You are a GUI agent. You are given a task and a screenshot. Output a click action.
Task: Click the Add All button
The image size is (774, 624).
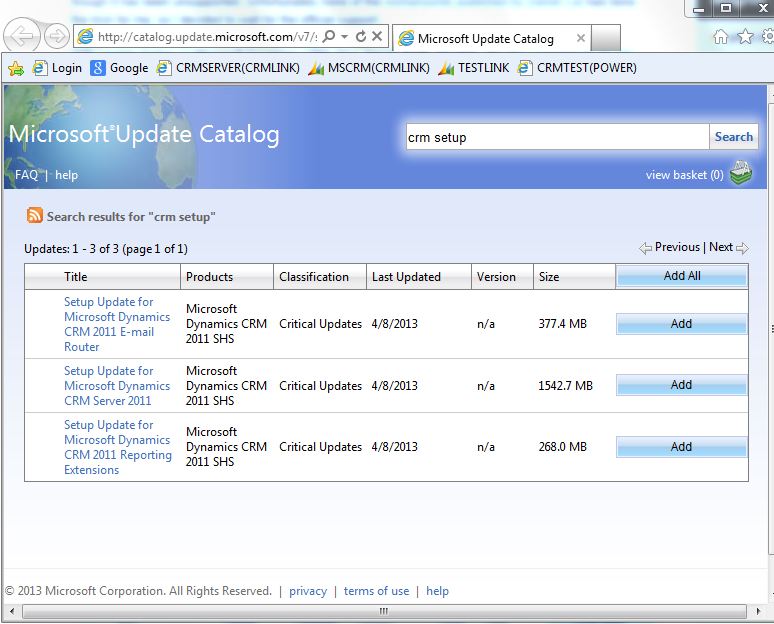click(682, 276)
